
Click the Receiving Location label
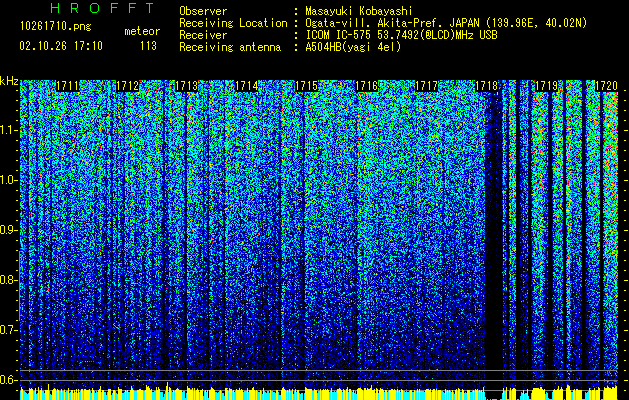pyautogui.click(x=233, y=23)
